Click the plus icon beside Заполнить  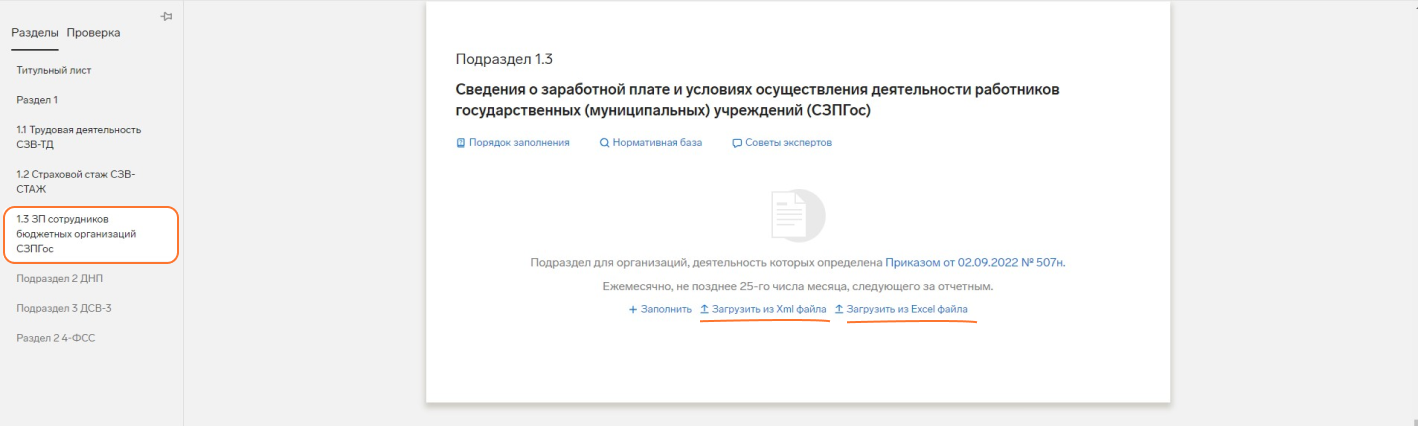coord(633,310)
